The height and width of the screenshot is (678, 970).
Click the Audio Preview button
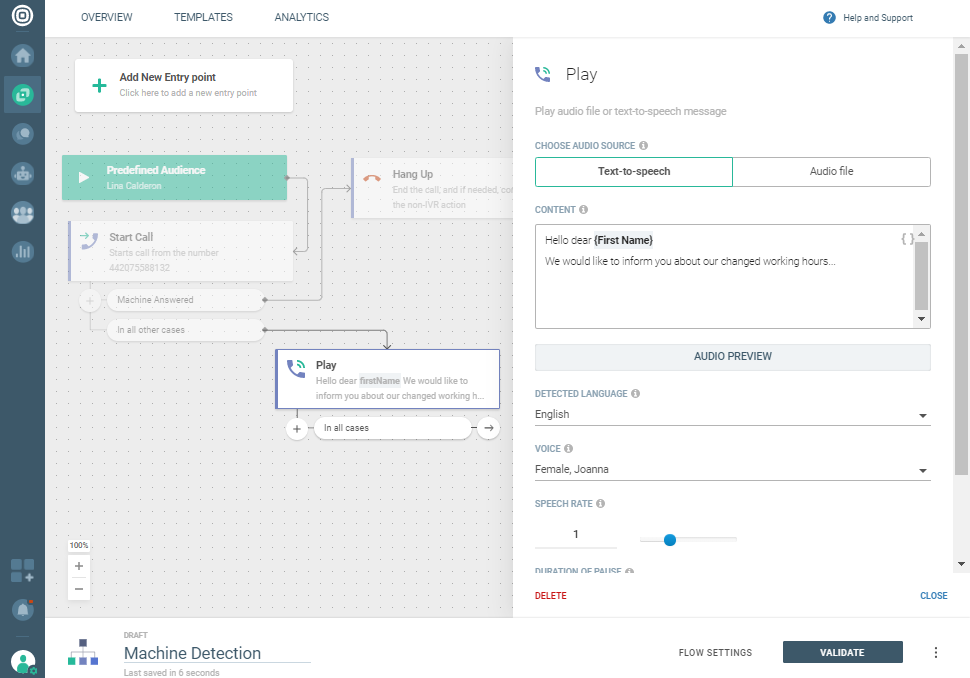point(732,357)
